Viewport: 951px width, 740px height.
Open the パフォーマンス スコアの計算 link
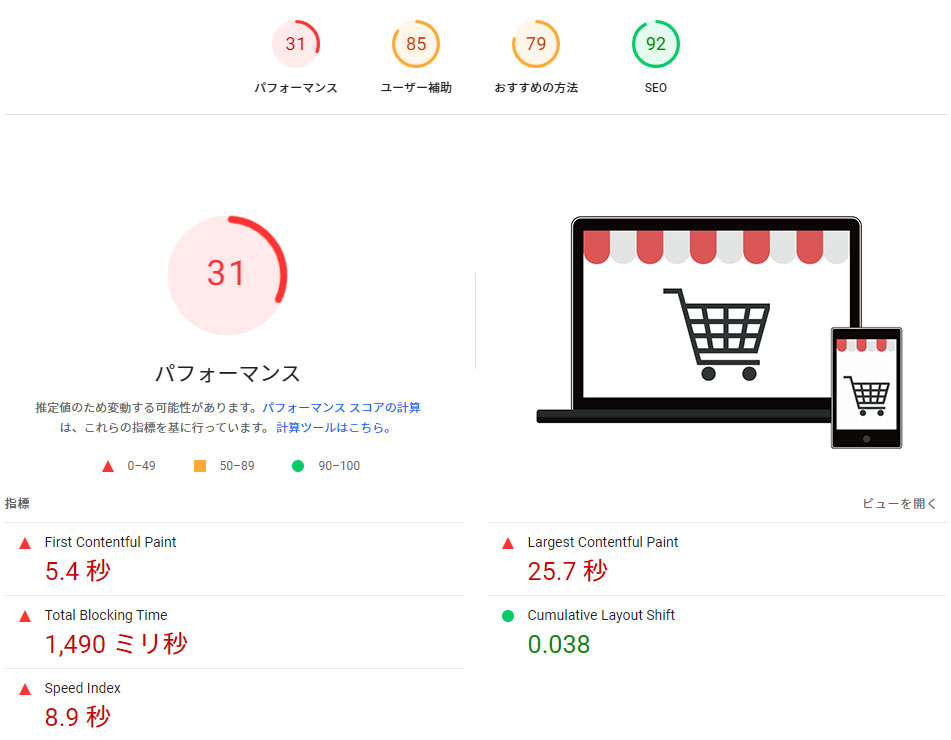tap(341, 408)
